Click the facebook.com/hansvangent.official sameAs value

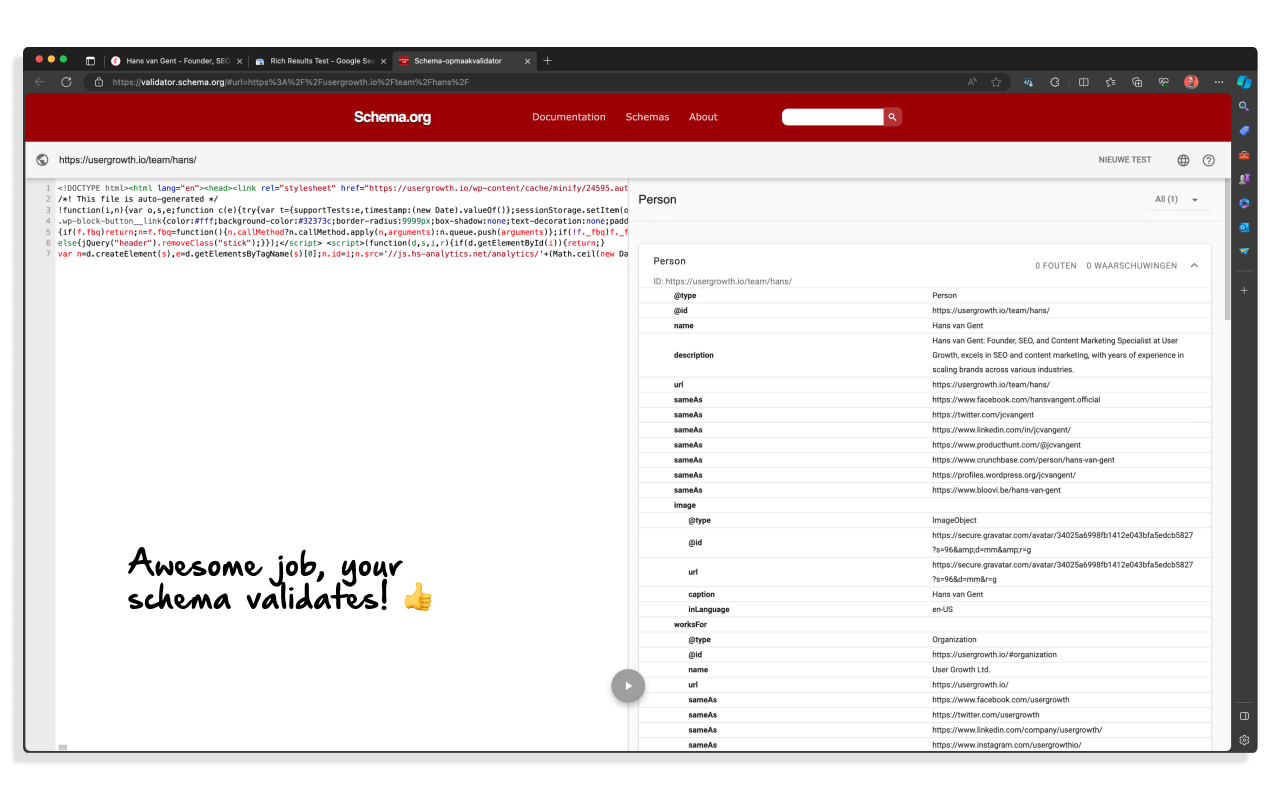pyautogui.click(x=1016, y=400)
